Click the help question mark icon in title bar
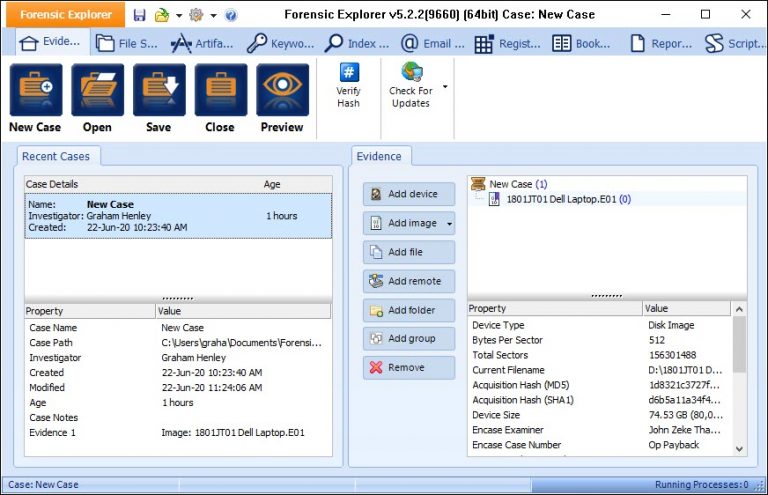Screen dimensions: 768x495 (231, 15)
